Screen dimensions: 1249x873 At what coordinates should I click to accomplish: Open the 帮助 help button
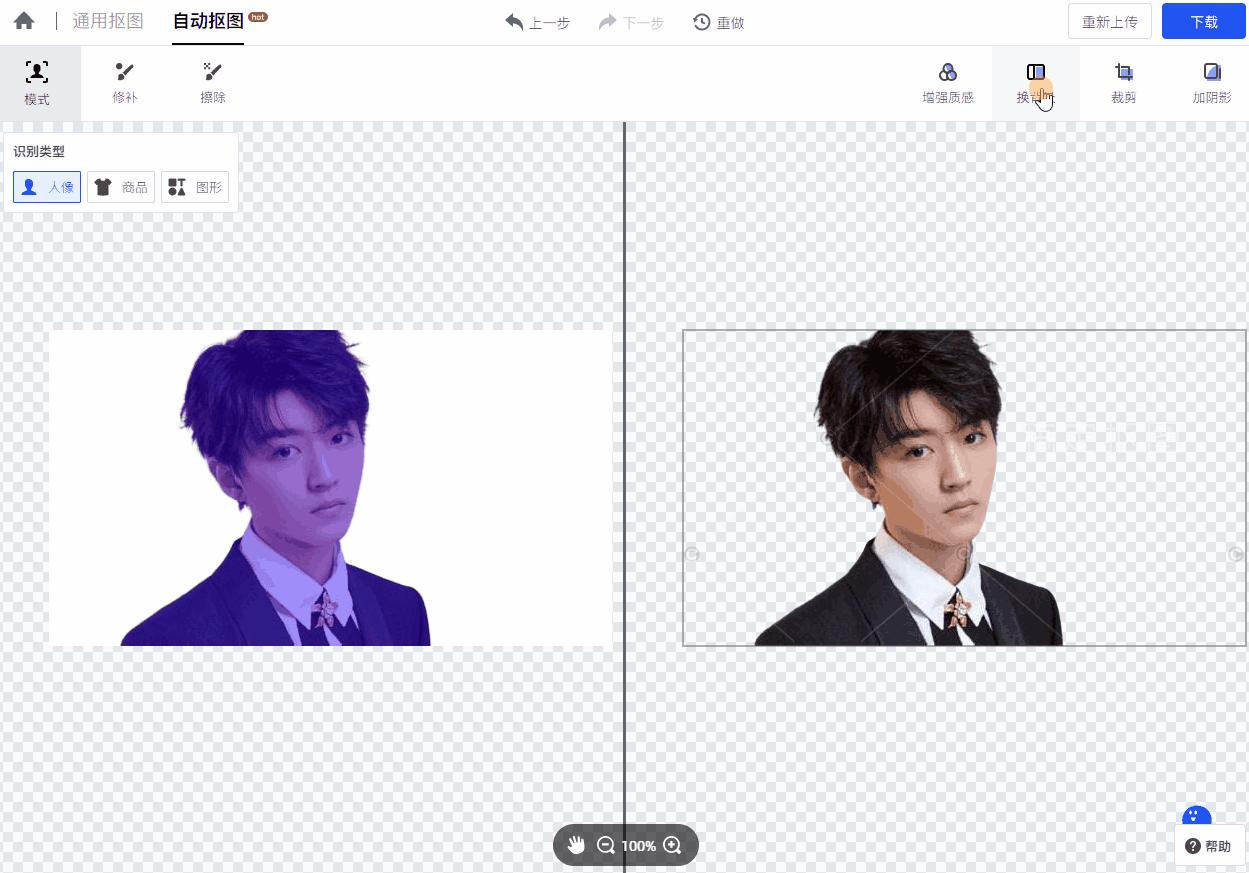1209,846
